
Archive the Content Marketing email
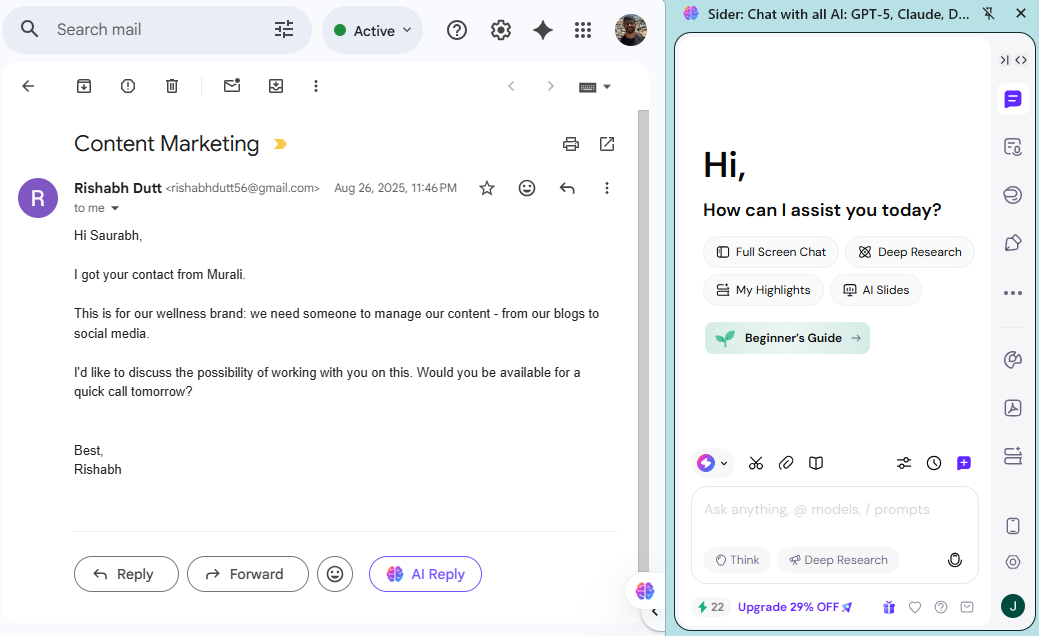tap(84, 86)
